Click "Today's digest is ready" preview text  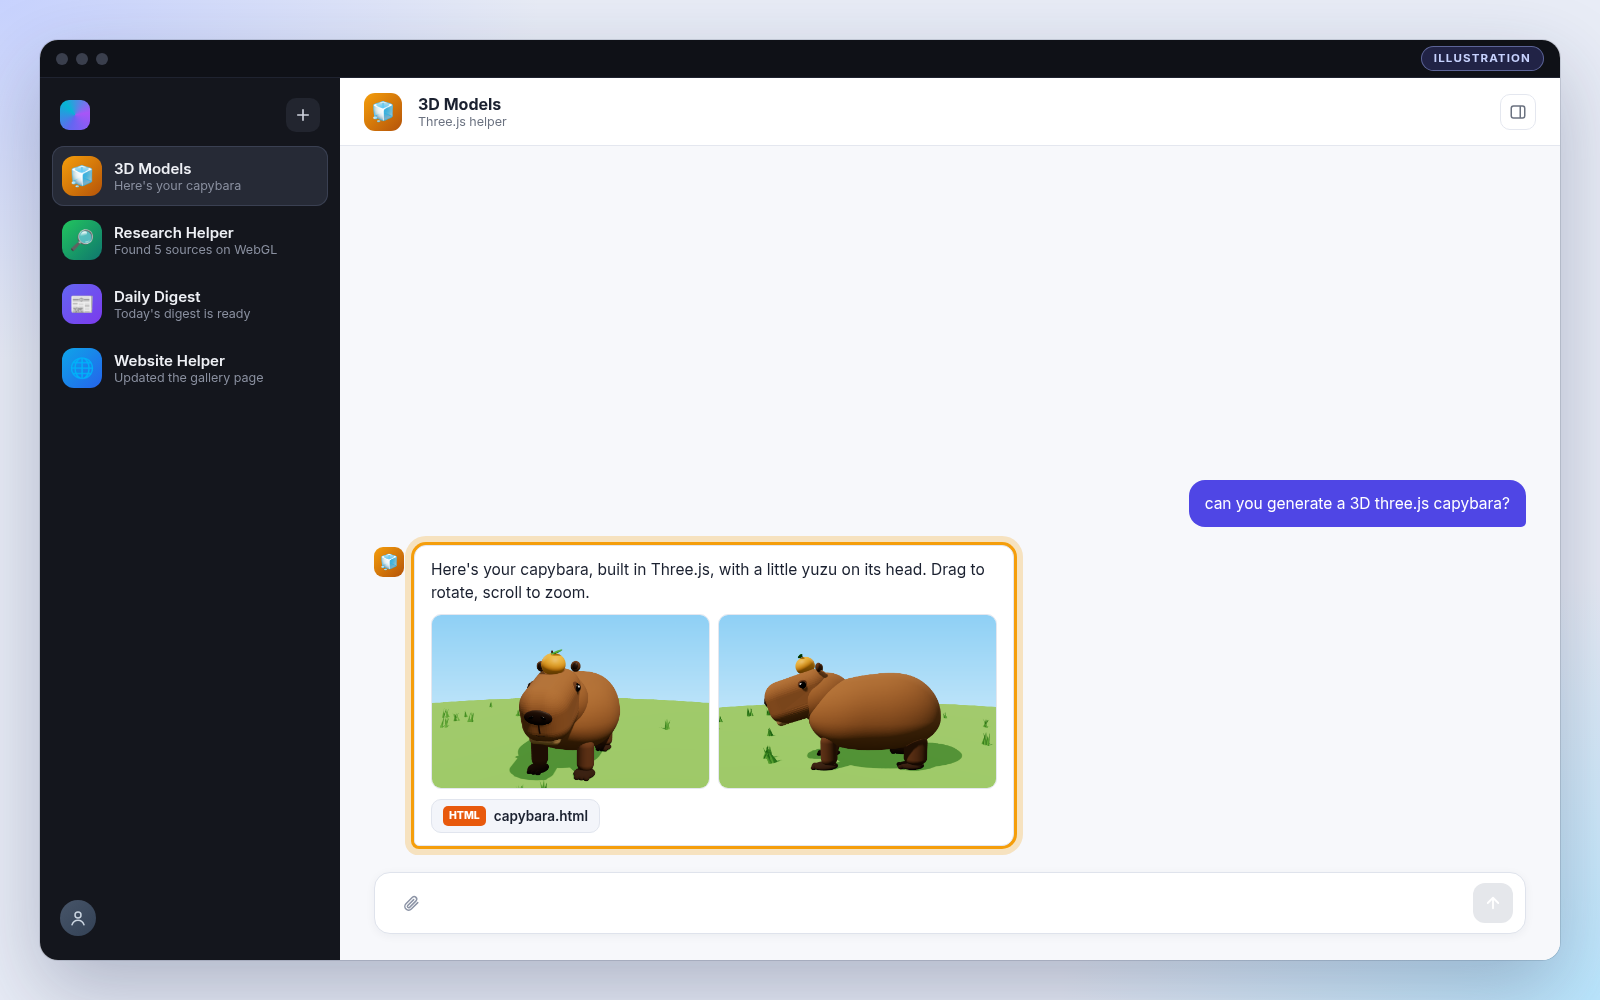182,314
